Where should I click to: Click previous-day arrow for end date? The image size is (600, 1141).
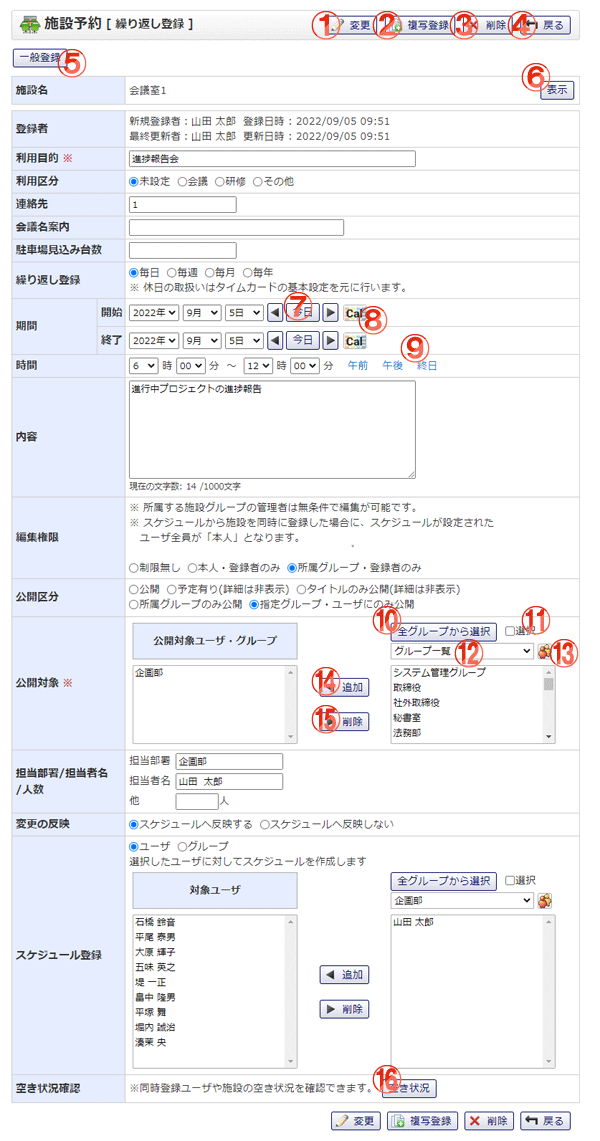point(276,341)
